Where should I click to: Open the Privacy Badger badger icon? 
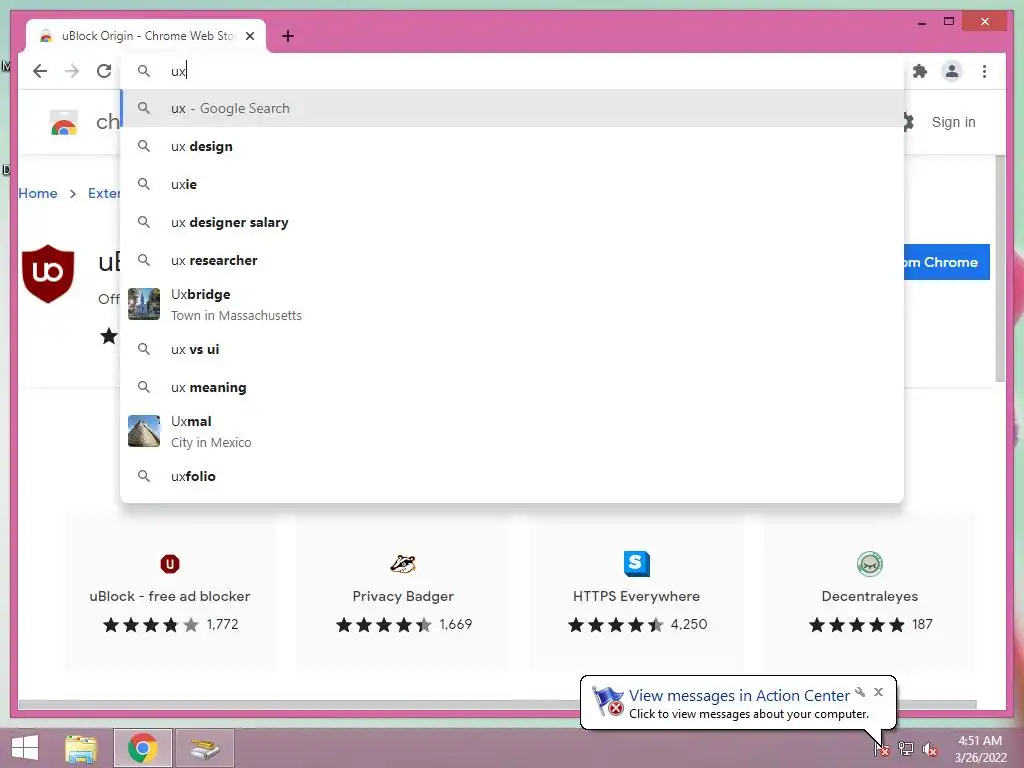403,564
